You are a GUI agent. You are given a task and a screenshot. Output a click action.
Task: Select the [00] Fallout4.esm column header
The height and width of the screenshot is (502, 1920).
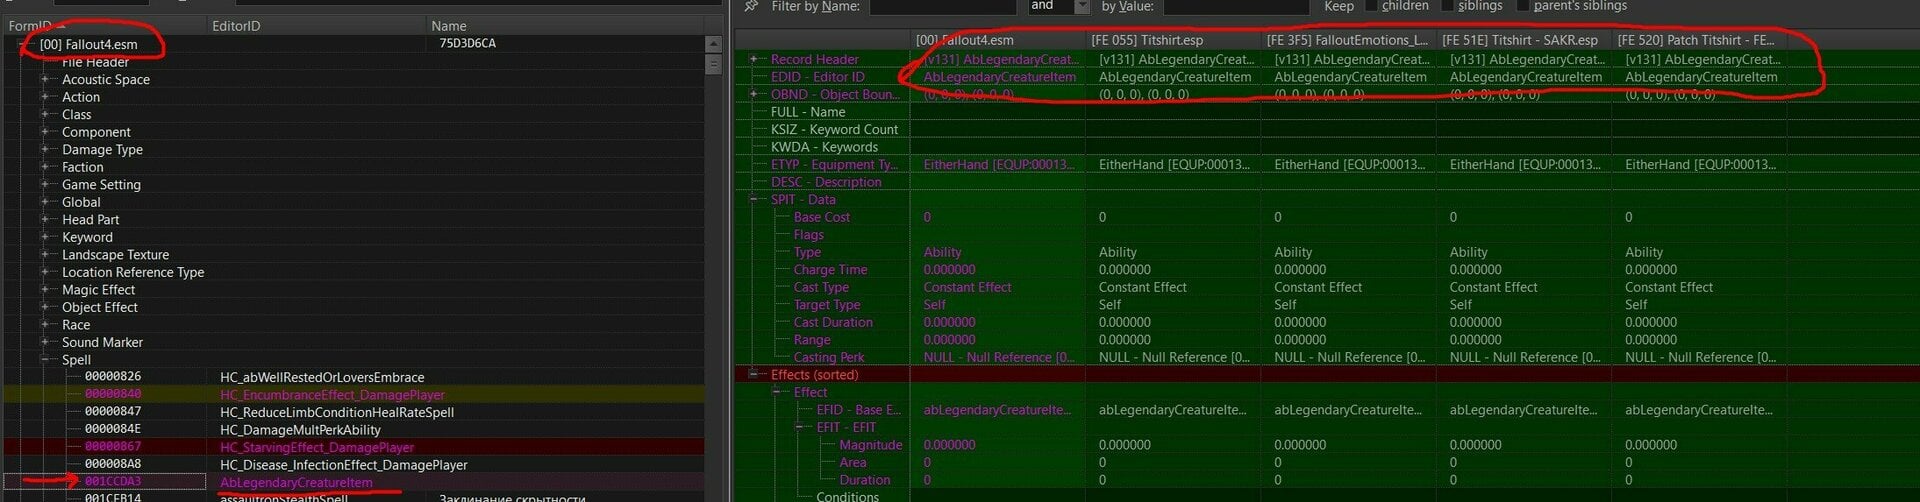click(997, 40)
